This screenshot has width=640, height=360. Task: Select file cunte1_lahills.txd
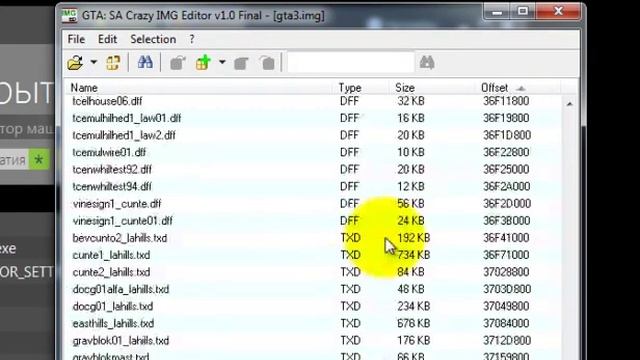click(x=111, y=255)
